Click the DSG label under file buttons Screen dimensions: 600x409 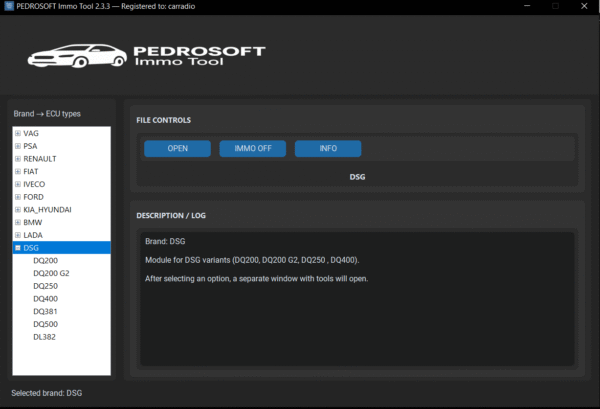pos(357,177)
